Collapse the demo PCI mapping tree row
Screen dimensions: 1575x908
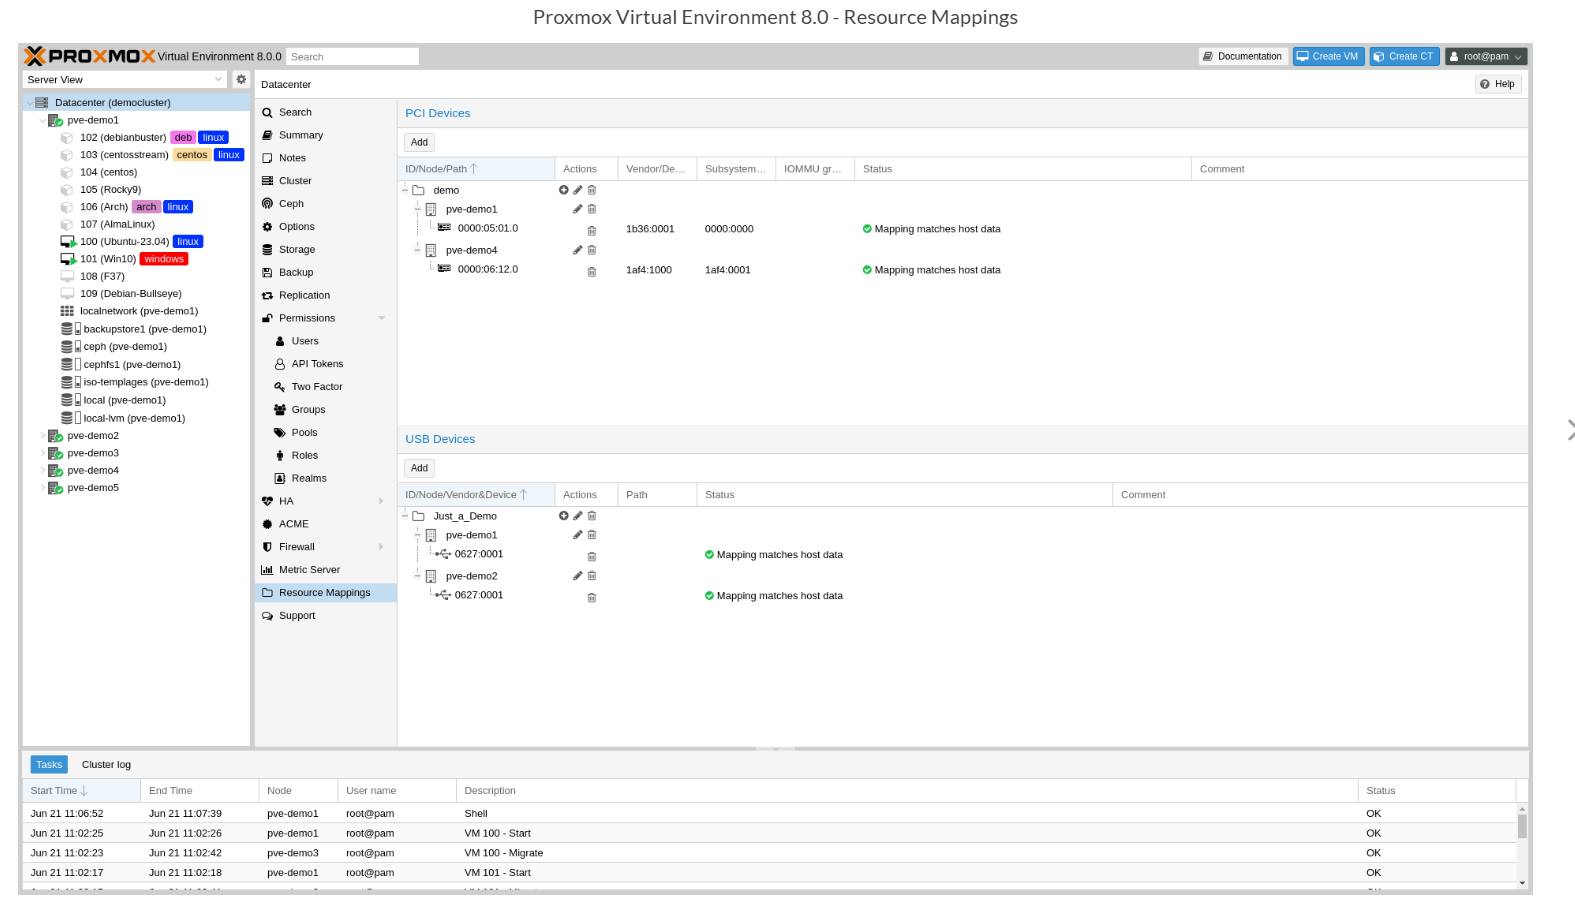click(x=405, y=190)
